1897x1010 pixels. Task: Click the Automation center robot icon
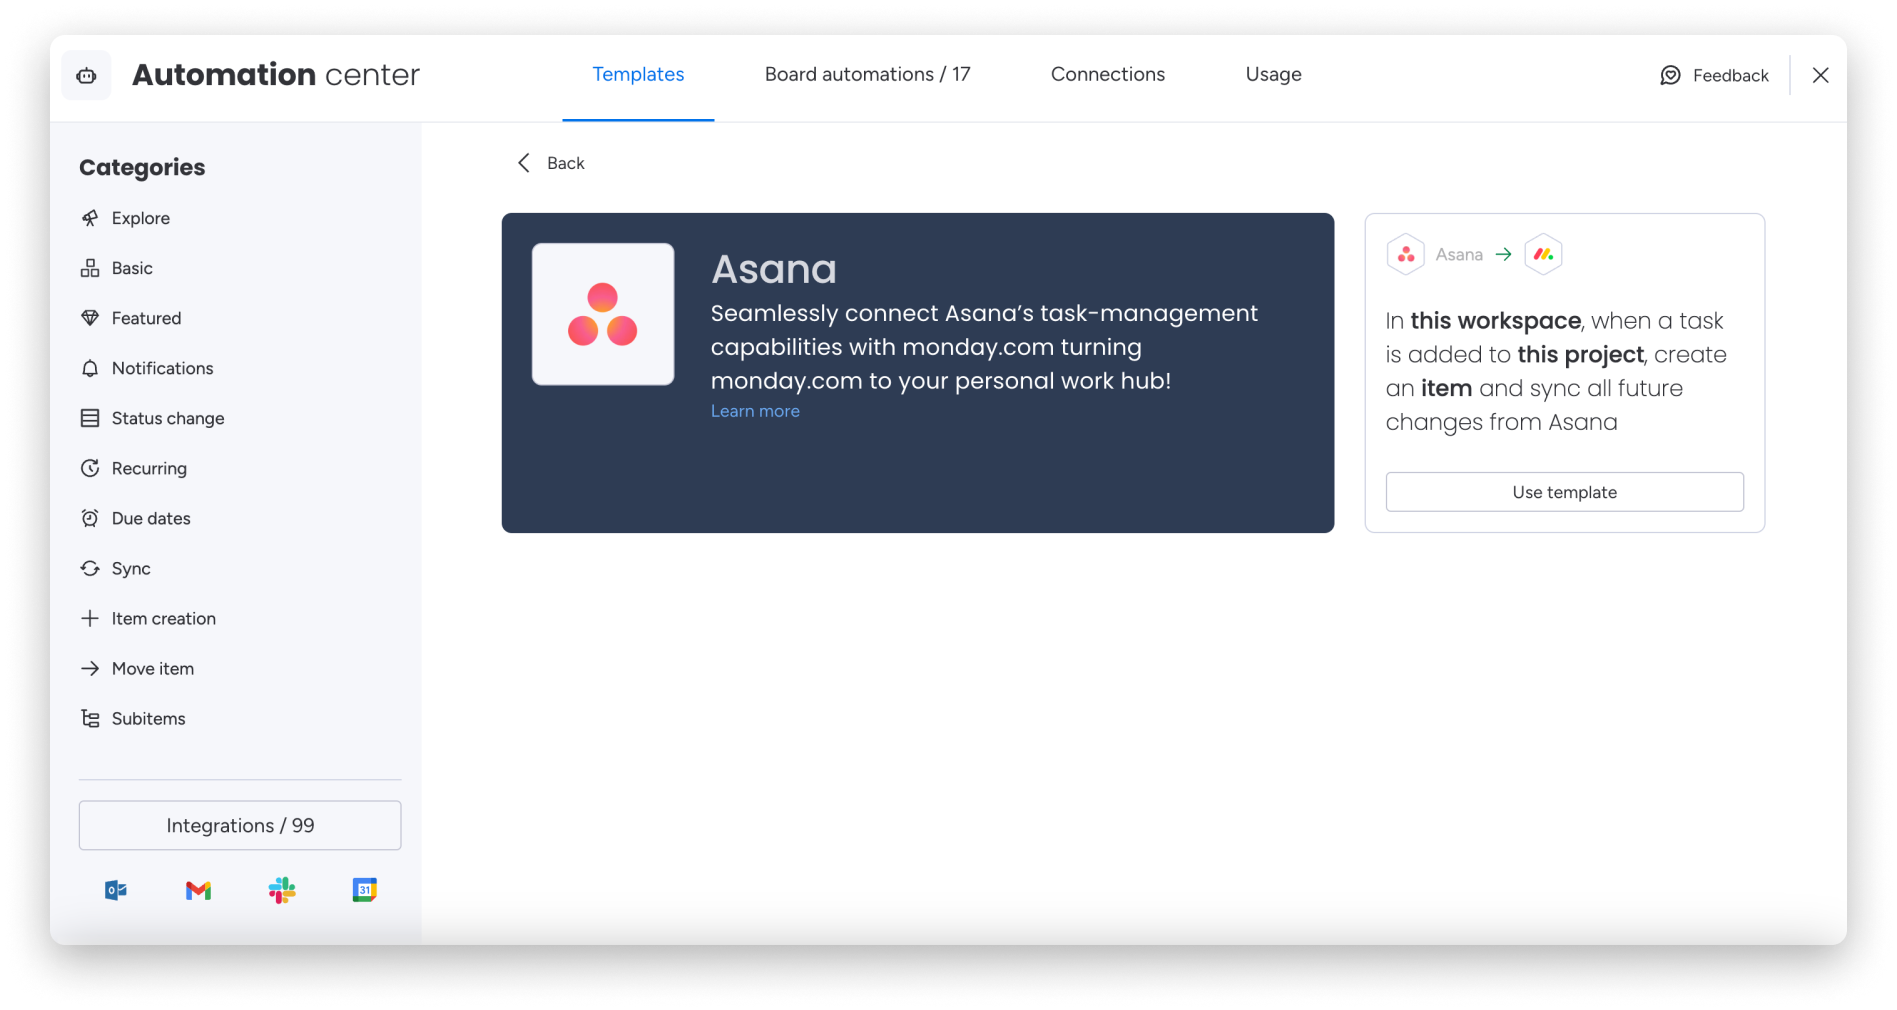[86, 75]
